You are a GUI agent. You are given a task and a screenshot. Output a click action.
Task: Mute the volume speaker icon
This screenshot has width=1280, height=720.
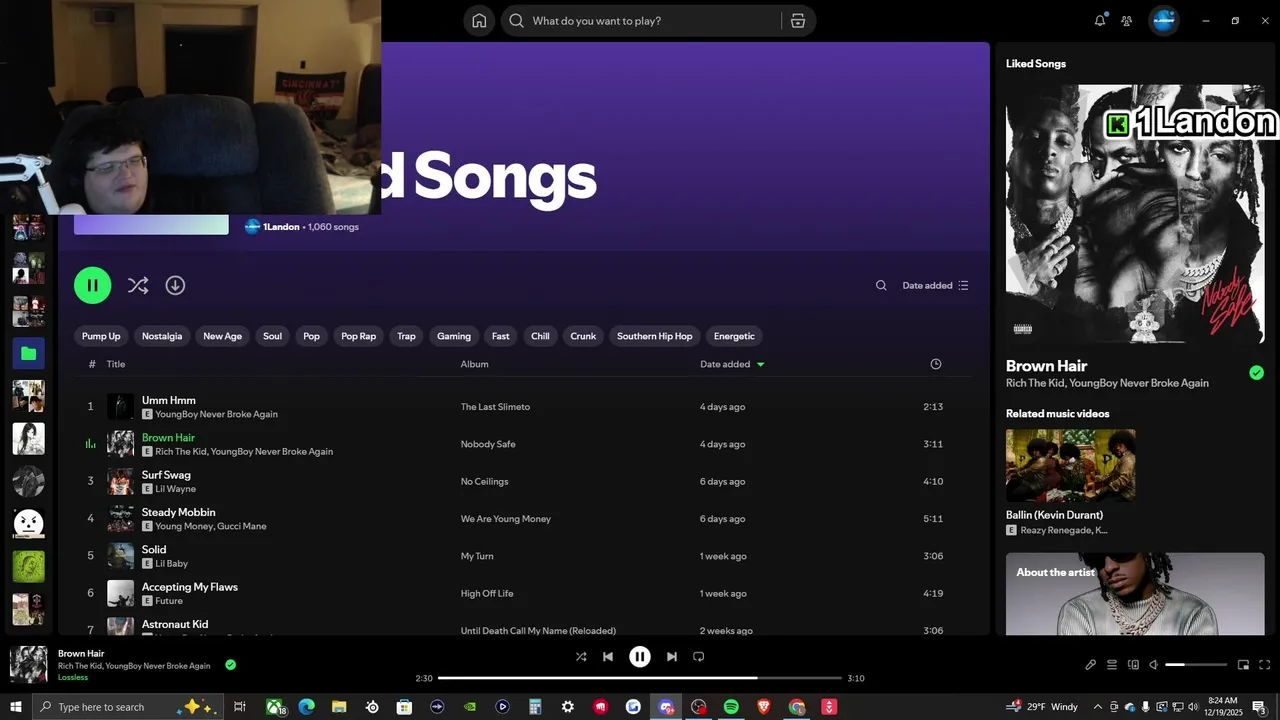coord(1153,665)
